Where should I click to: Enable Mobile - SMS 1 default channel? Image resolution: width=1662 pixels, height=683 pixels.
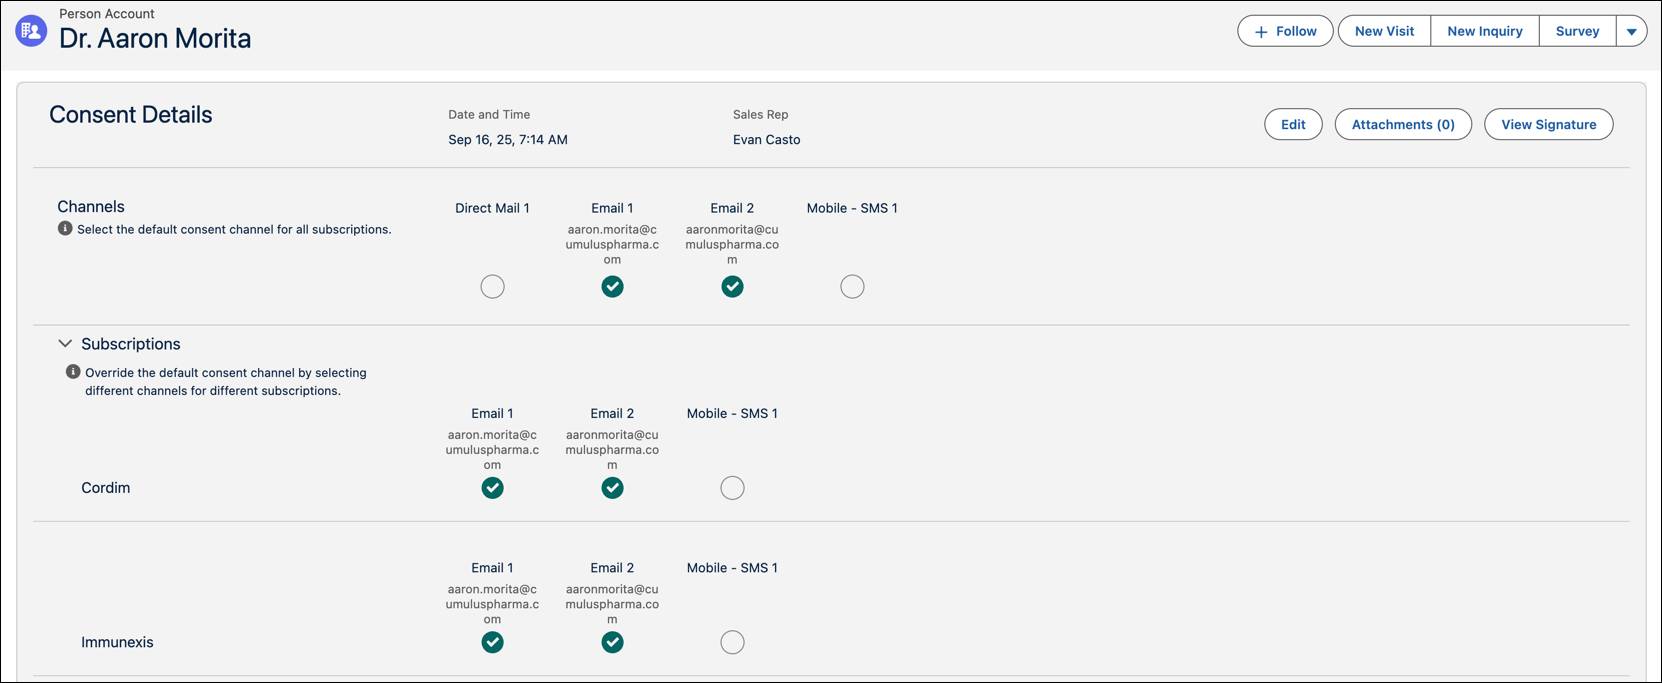click(x=852, y=287)
